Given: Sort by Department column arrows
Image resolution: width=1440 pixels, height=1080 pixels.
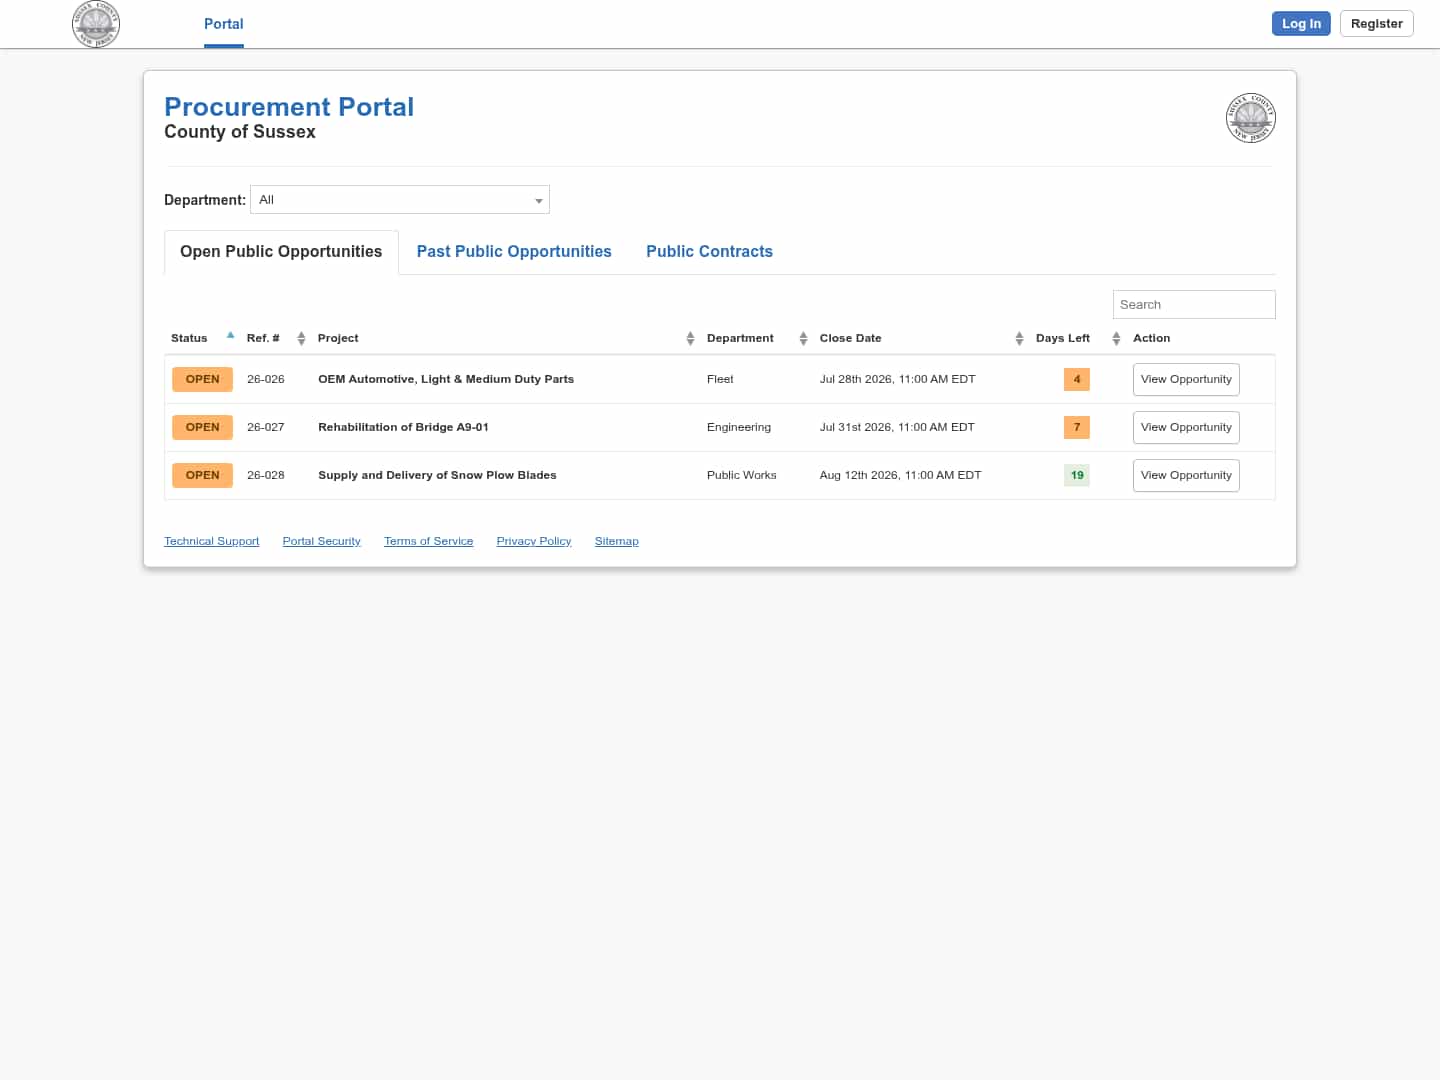Looking at the screenshot, I should (x=803, y=339).
